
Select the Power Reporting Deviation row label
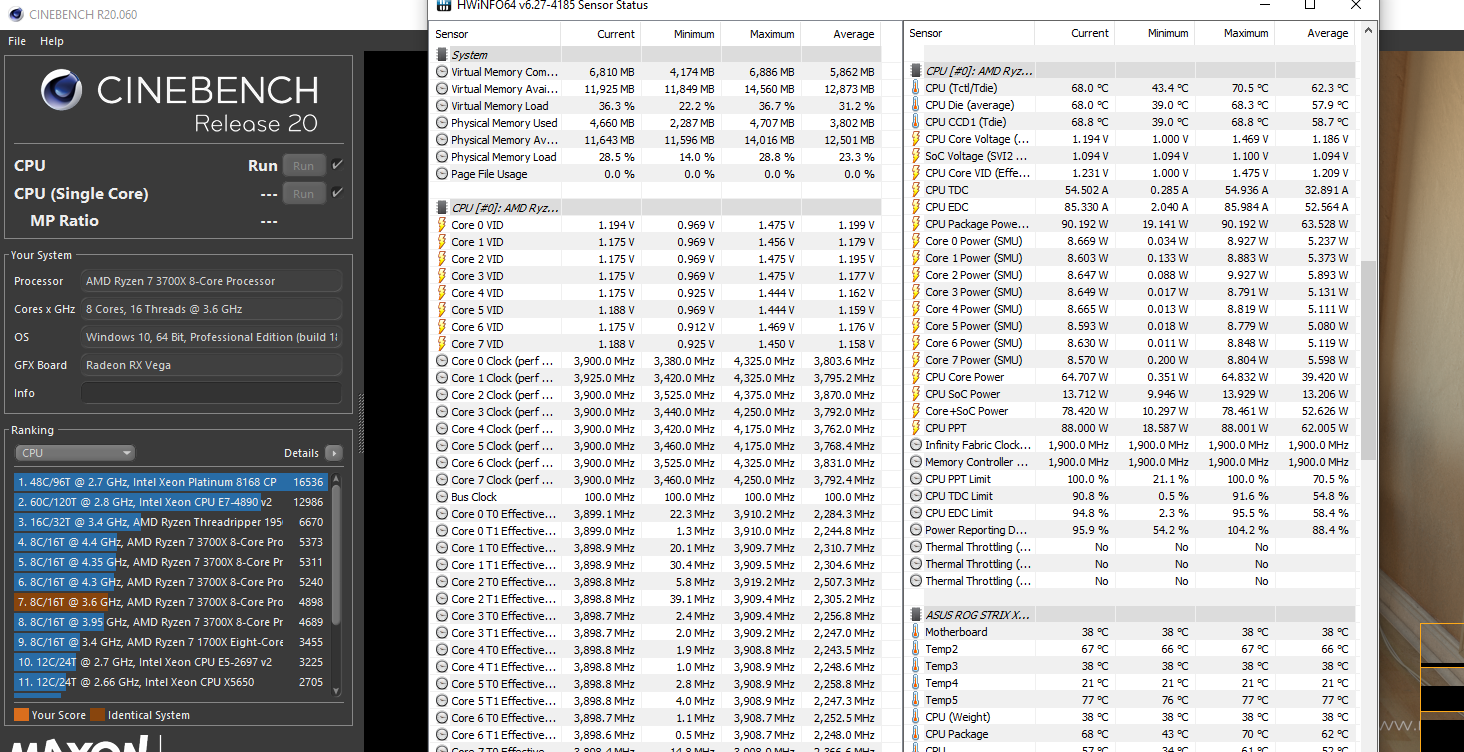tap(976, 530)
